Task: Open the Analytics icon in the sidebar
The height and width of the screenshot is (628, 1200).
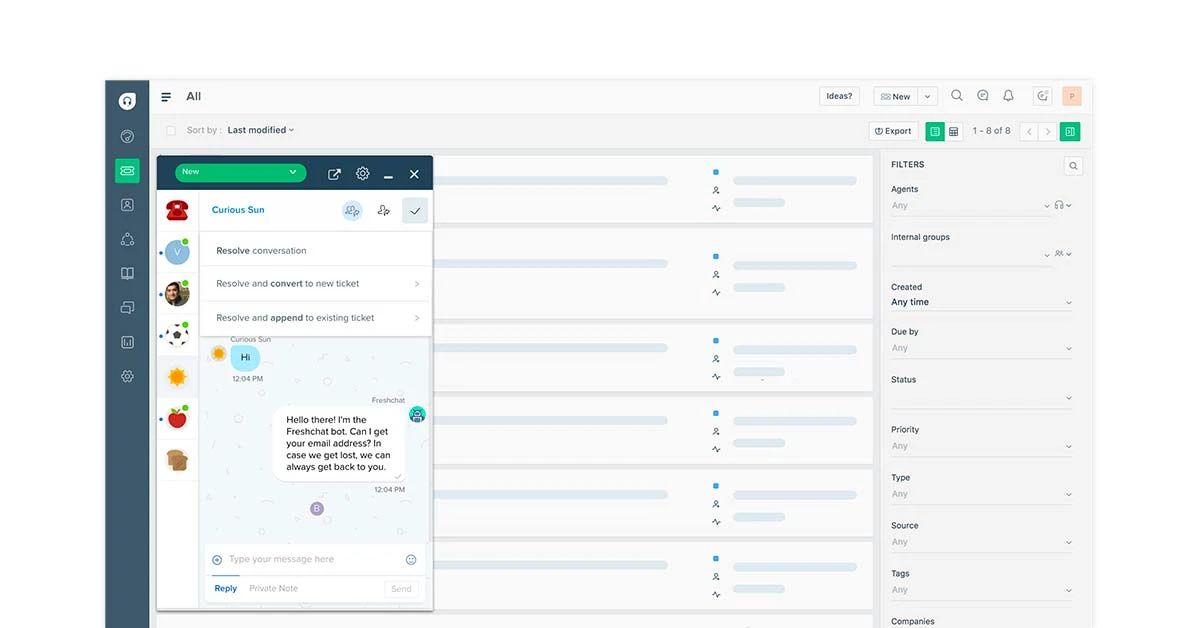Action: tap(127, 342)
